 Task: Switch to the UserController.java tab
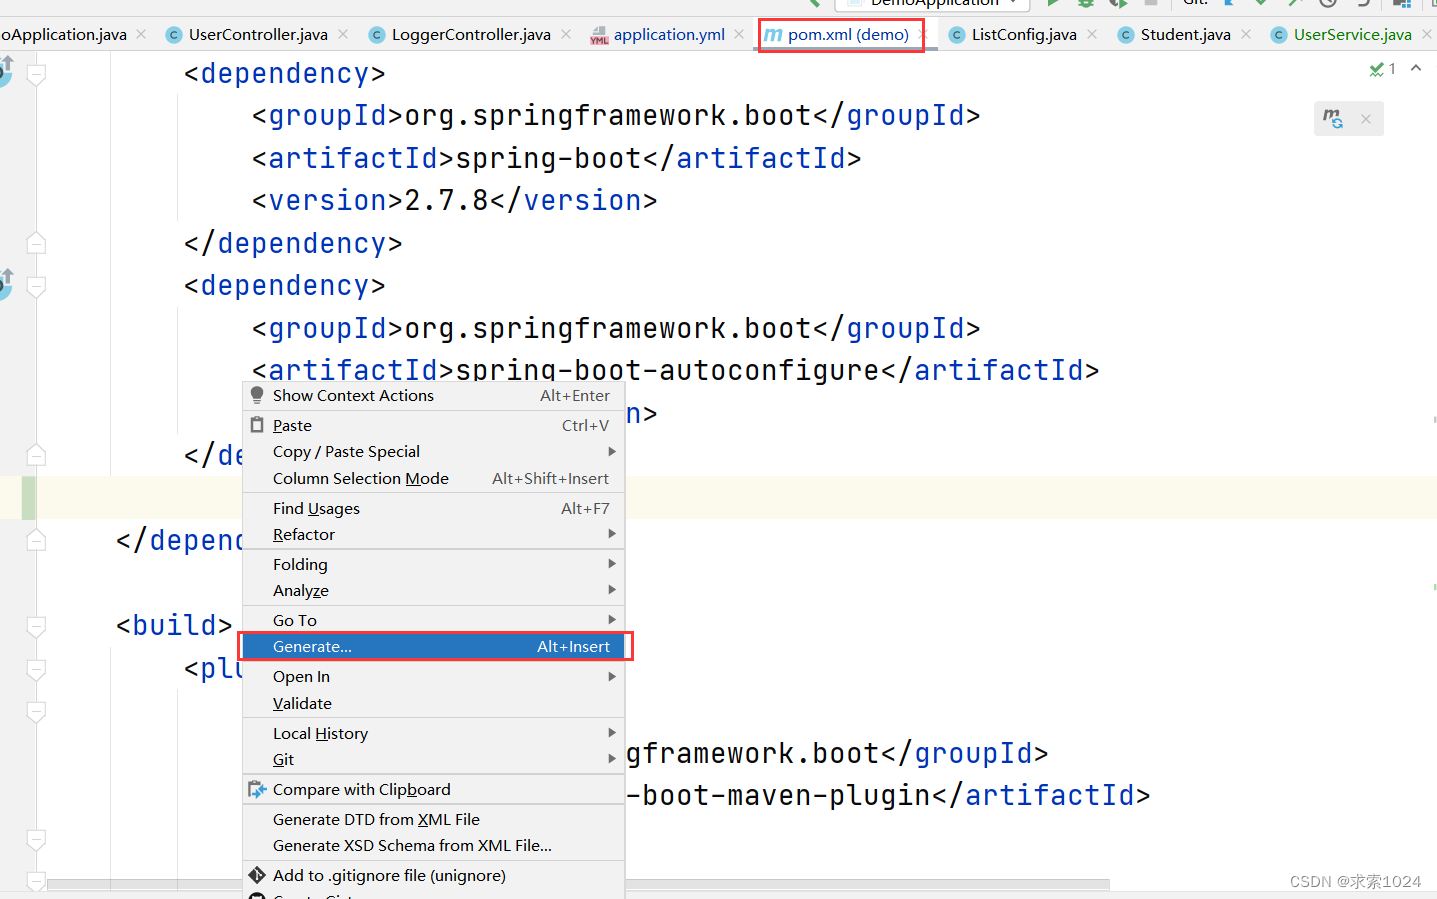click(x=258, y=35)
